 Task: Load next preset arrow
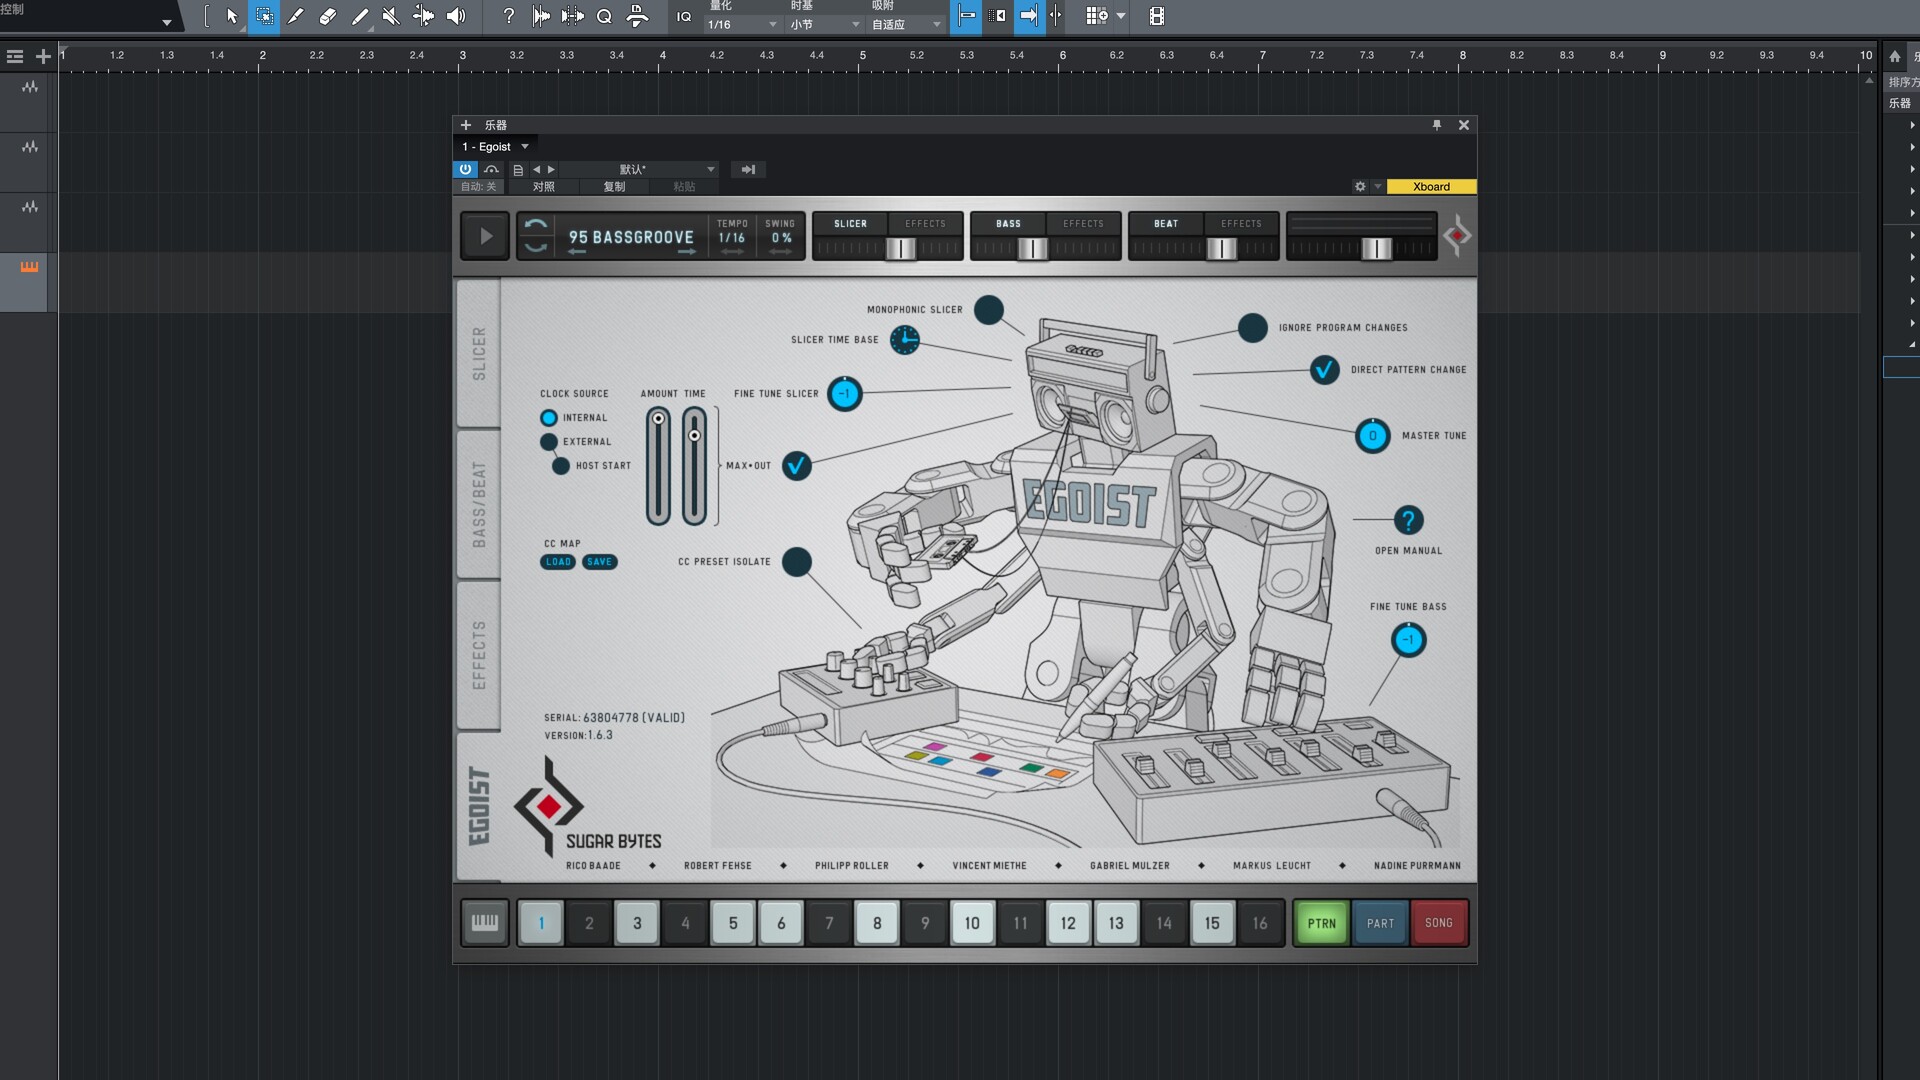click(551, 170)
